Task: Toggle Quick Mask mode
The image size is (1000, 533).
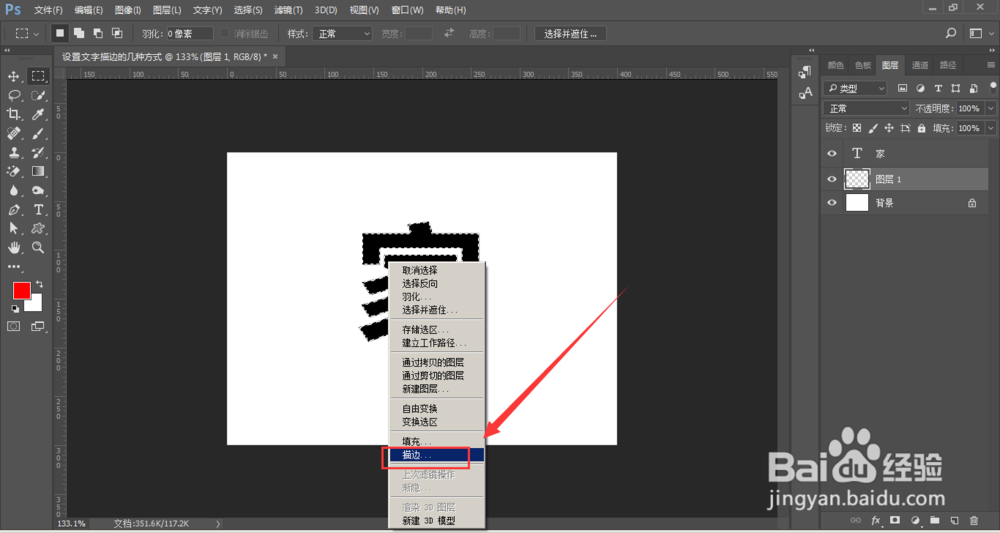Action: pos(13,326)
